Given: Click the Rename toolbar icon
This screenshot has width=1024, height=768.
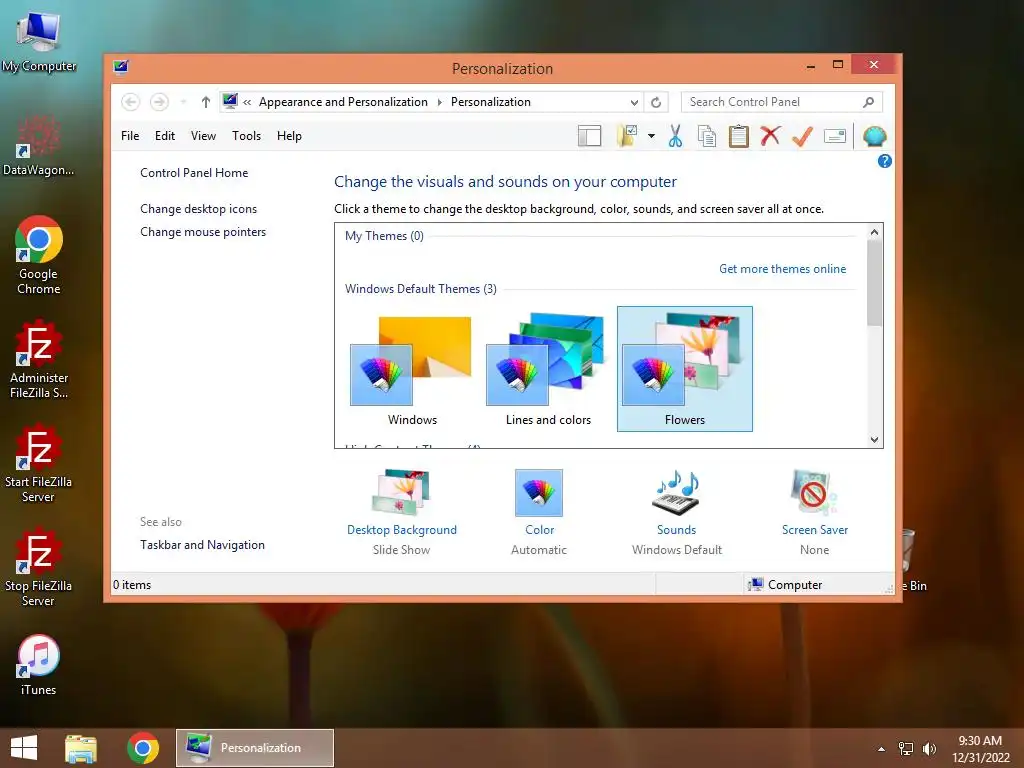Looking at the screenshot, I should [835, 136].
